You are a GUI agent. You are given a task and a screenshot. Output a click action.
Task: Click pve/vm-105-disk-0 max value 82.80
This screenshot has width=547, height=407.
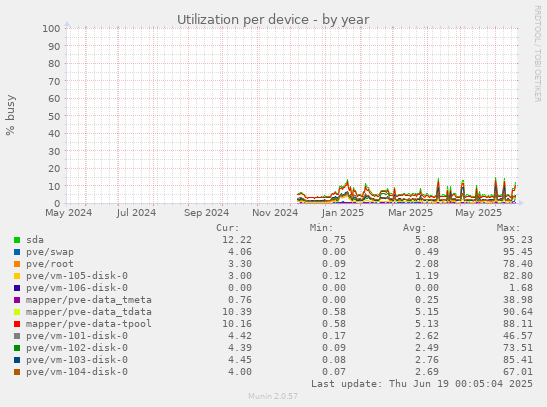[518, 276]
